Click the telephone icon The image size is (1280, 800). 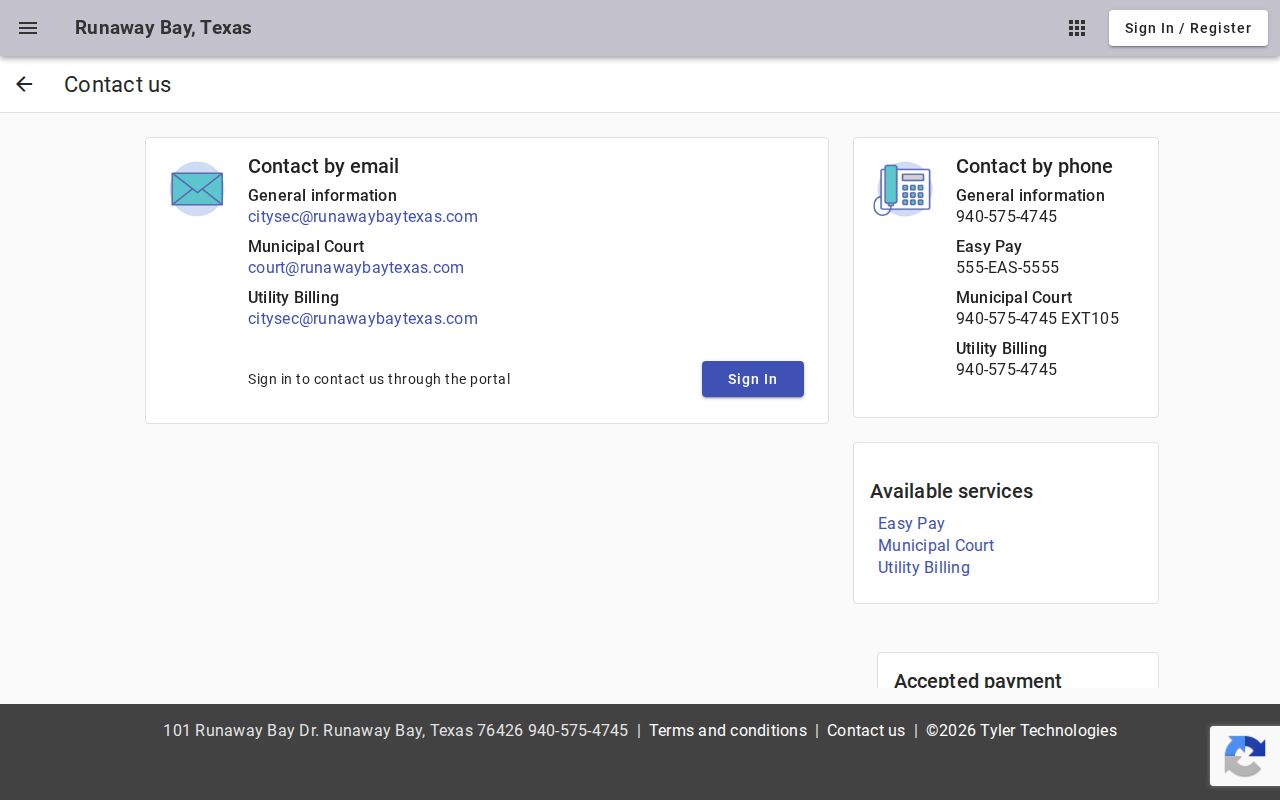click(903, 188)
